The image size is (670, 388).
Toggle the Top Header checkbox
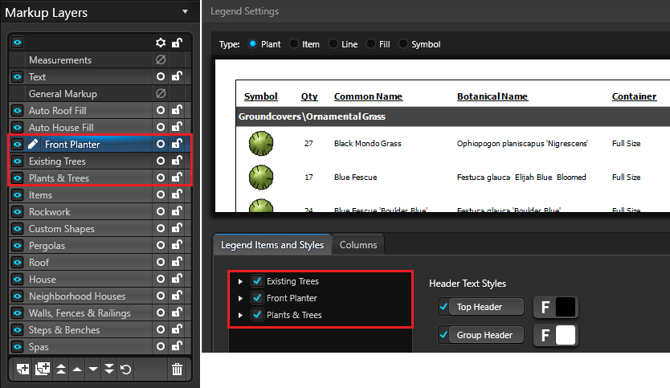point(444,306)
